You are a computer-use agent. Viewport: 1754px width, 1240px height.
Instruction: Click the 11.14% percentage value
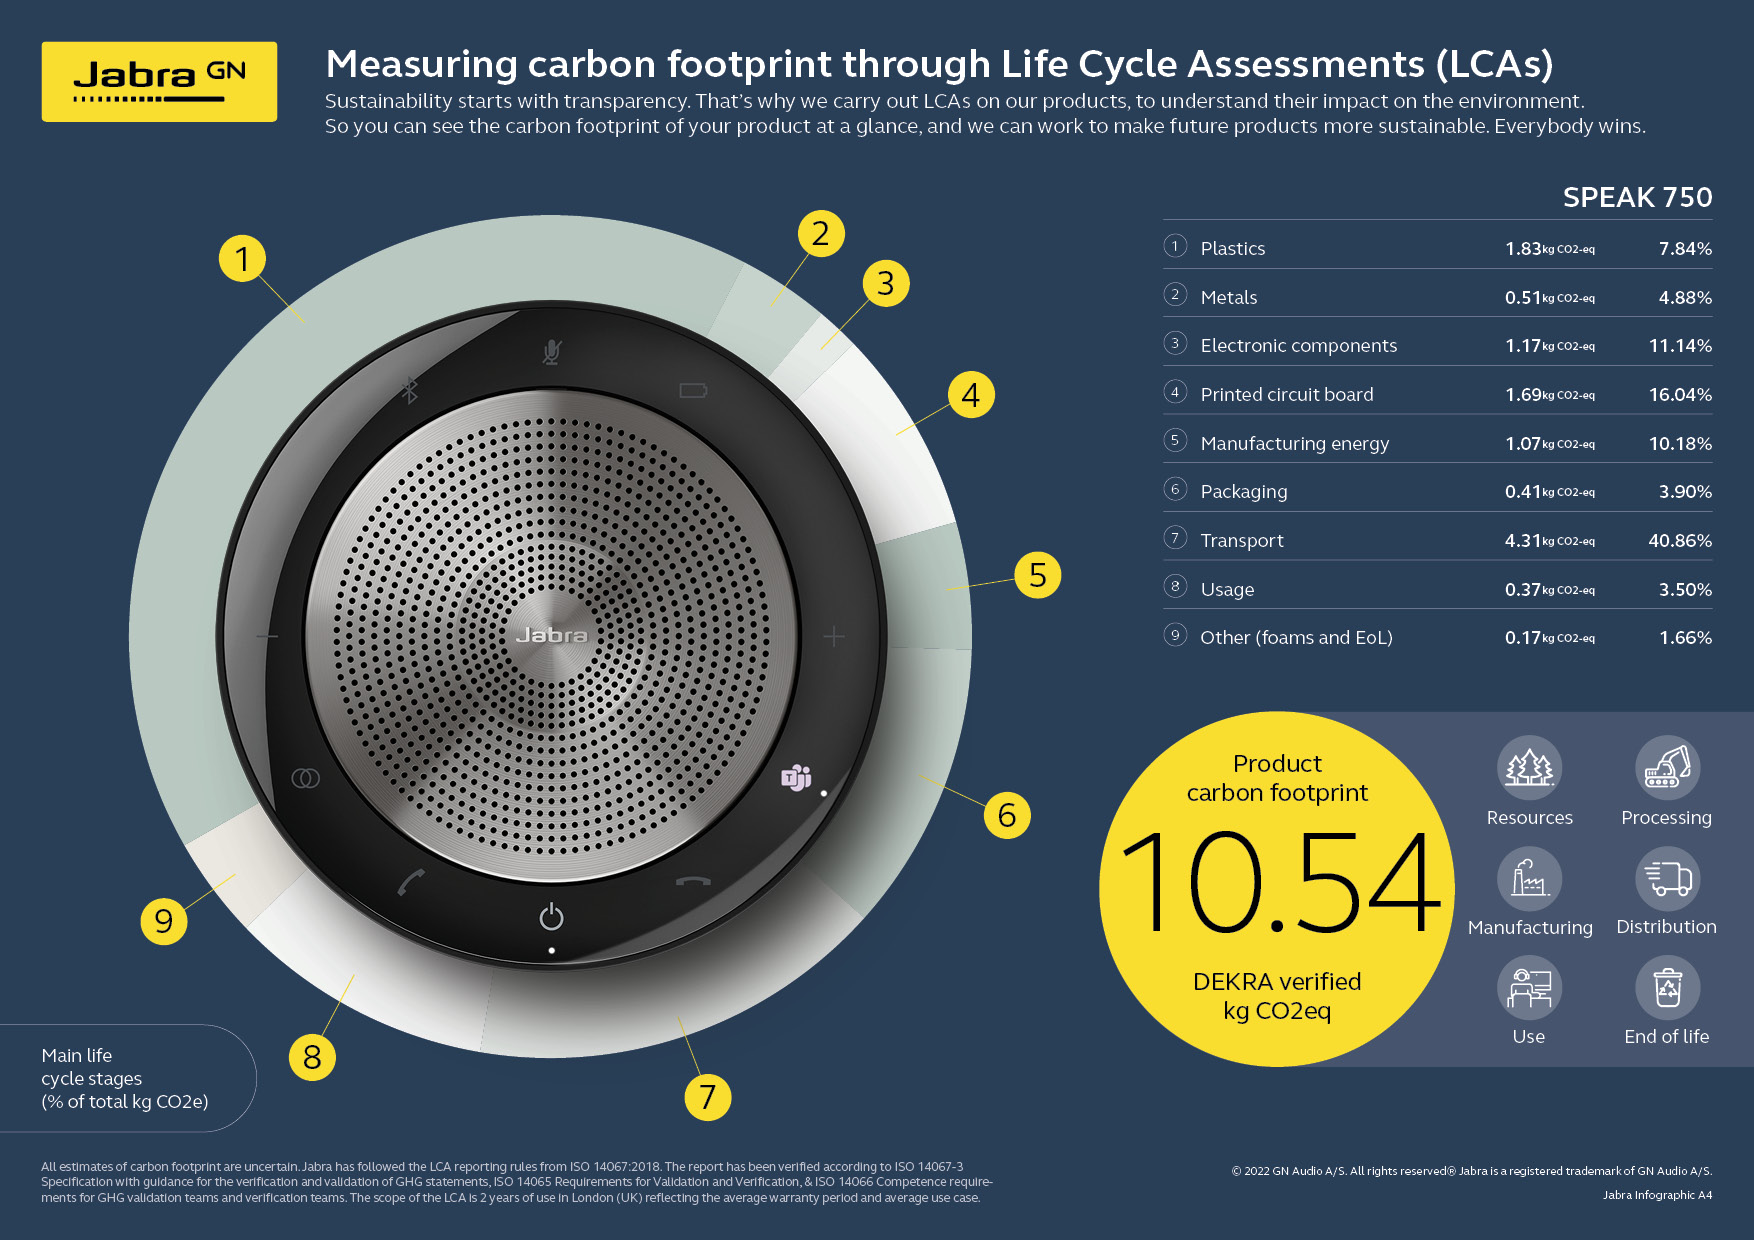click(x=1680, y=345)
